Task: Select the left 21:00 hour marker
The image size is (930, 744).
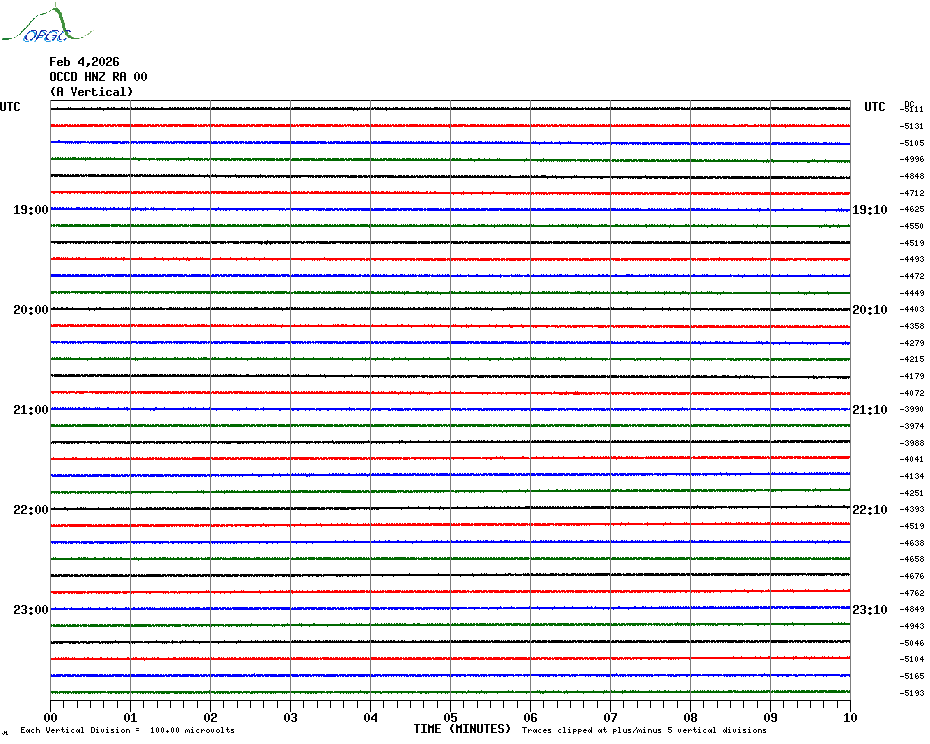Action: 30,410
